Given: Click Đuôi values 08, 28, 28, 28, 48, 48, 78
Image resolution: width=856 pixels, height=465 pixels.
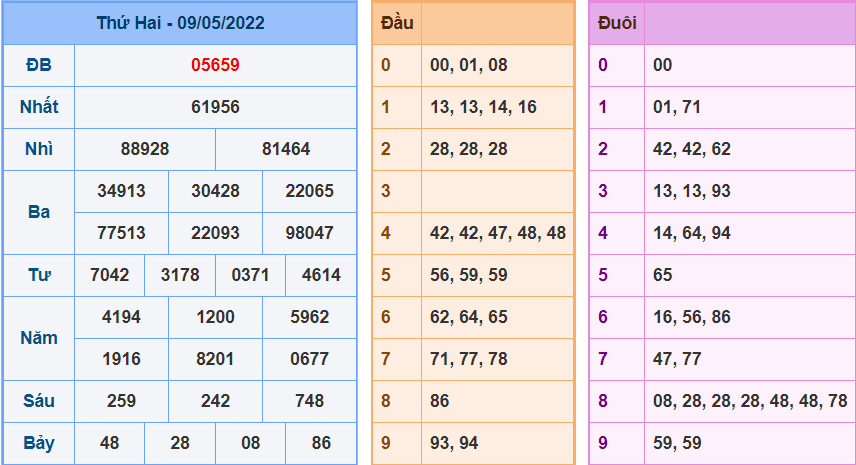Looking at the screenshot, I should point(750,401).
